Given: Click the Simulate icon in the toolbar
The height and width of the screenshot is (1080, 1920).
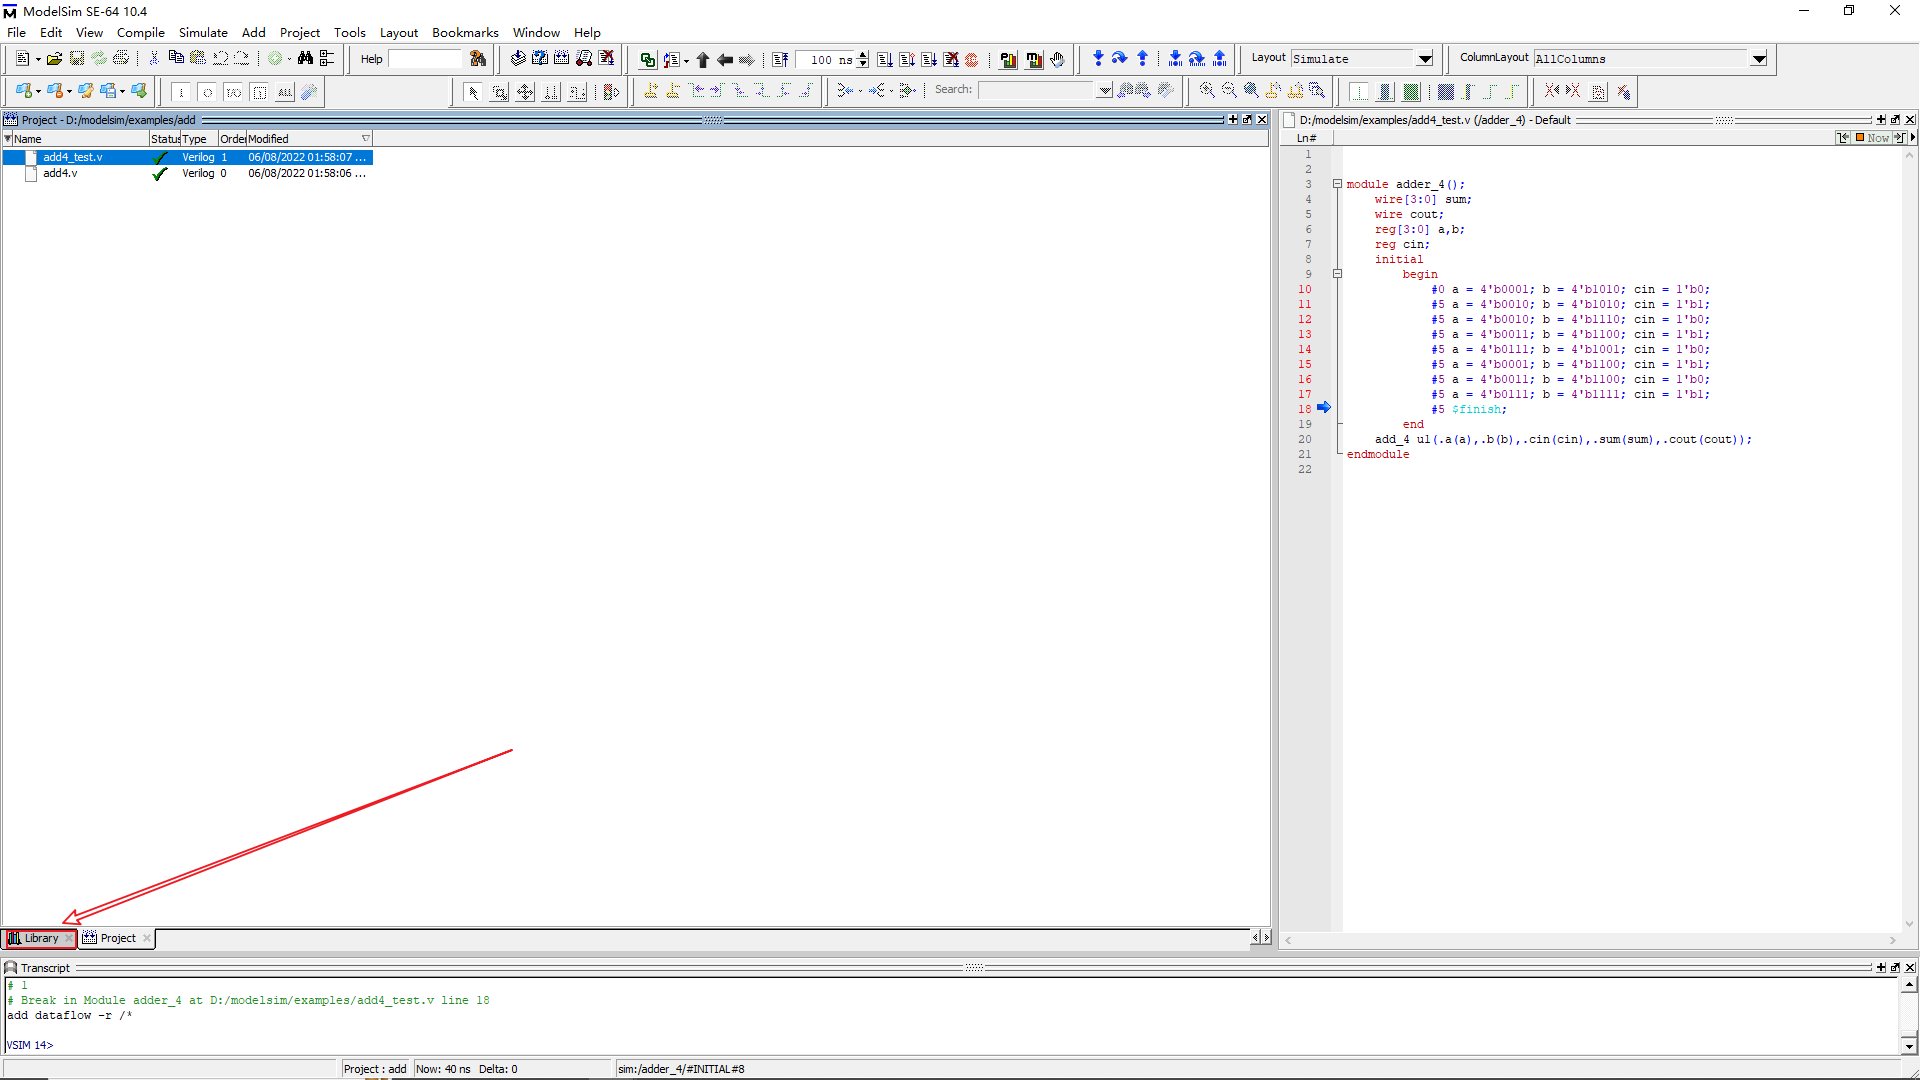Looking at the screenshot, I should 584,59.
